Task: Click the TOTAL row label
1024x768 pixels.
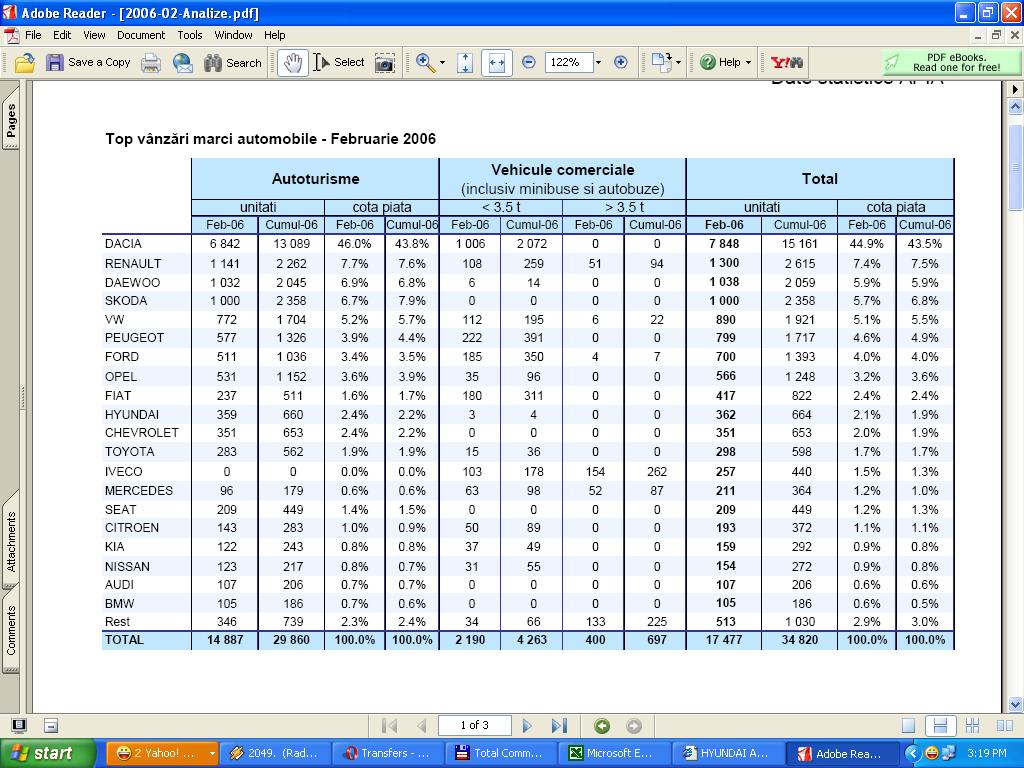Action: point(124,639)
